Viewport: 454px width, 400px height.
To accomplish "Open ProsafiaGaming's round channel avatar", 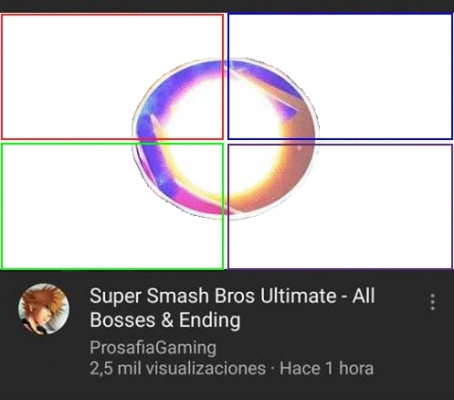I will 44,309.
